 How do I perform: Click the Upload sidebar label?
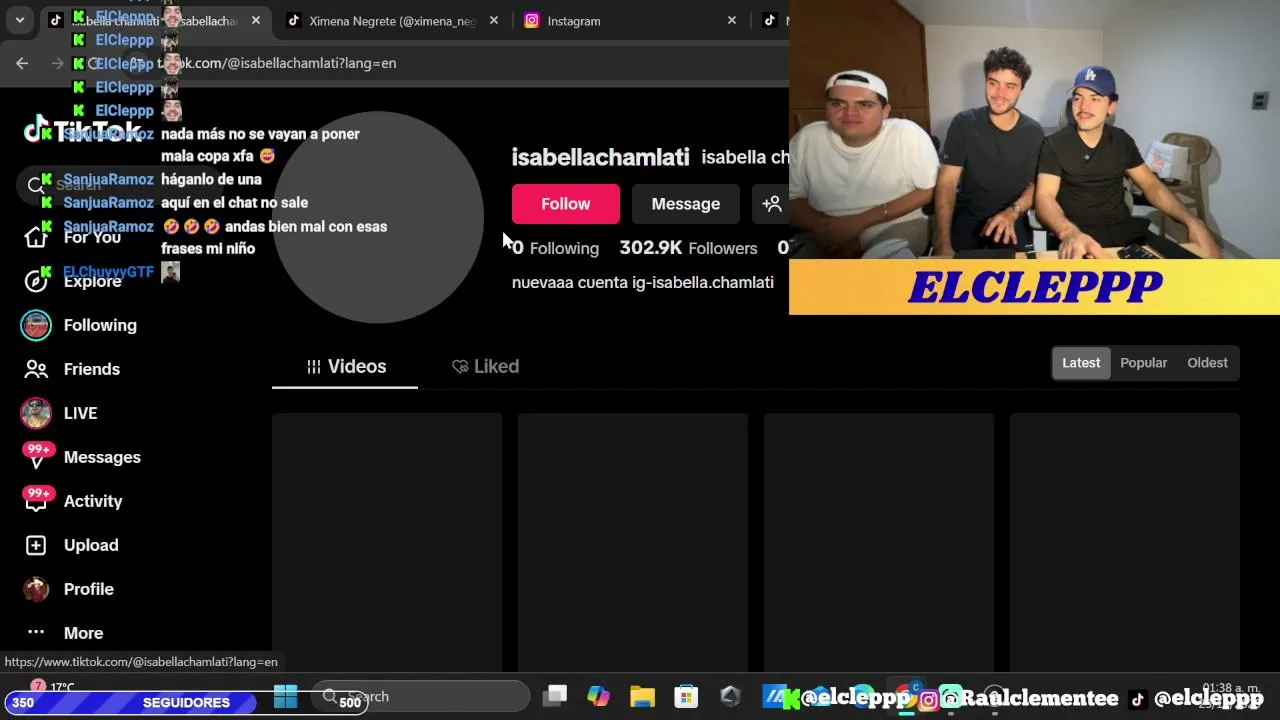(91, 545)
